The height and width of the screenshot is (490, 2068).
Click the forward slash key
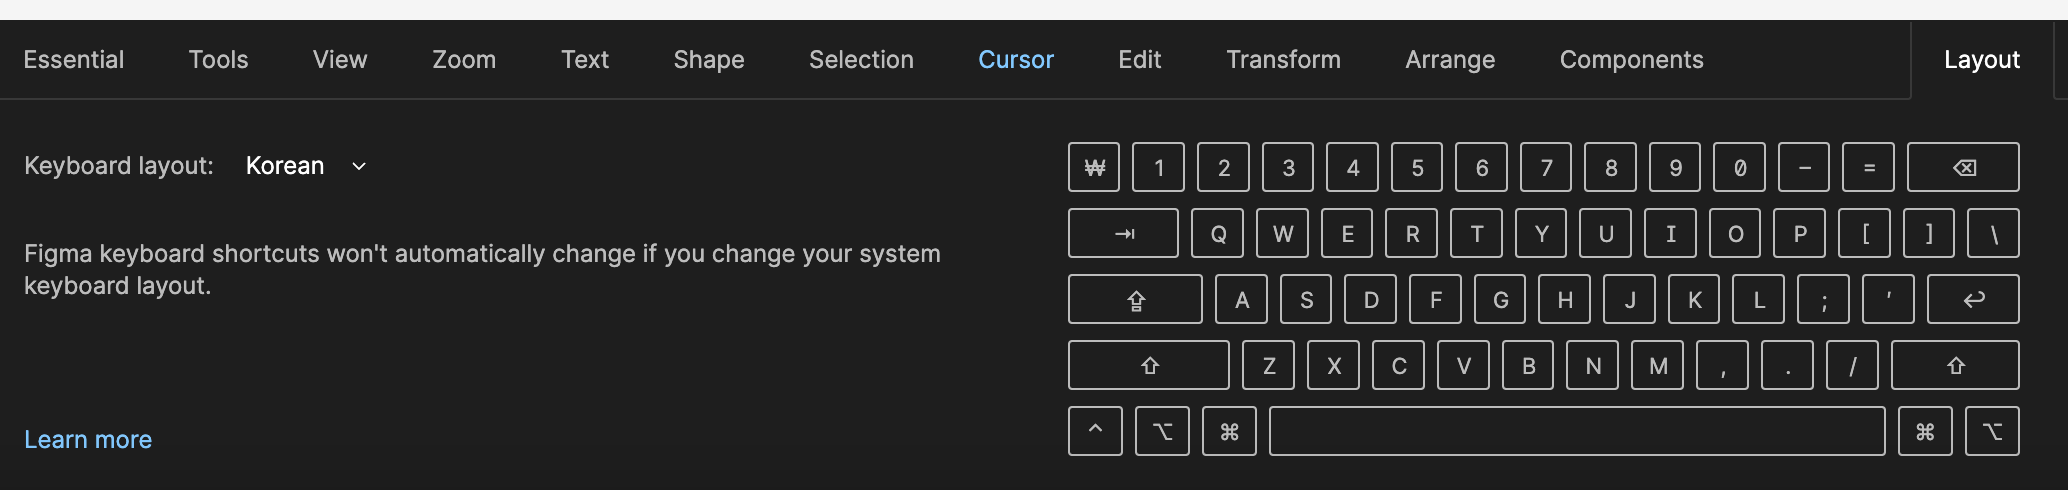coord(1852,365)
